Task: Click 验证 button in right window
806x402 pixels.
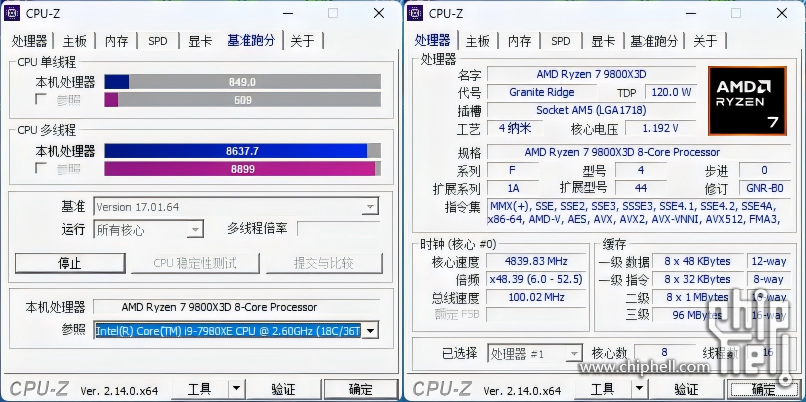Action: click(x=686, y=389)
